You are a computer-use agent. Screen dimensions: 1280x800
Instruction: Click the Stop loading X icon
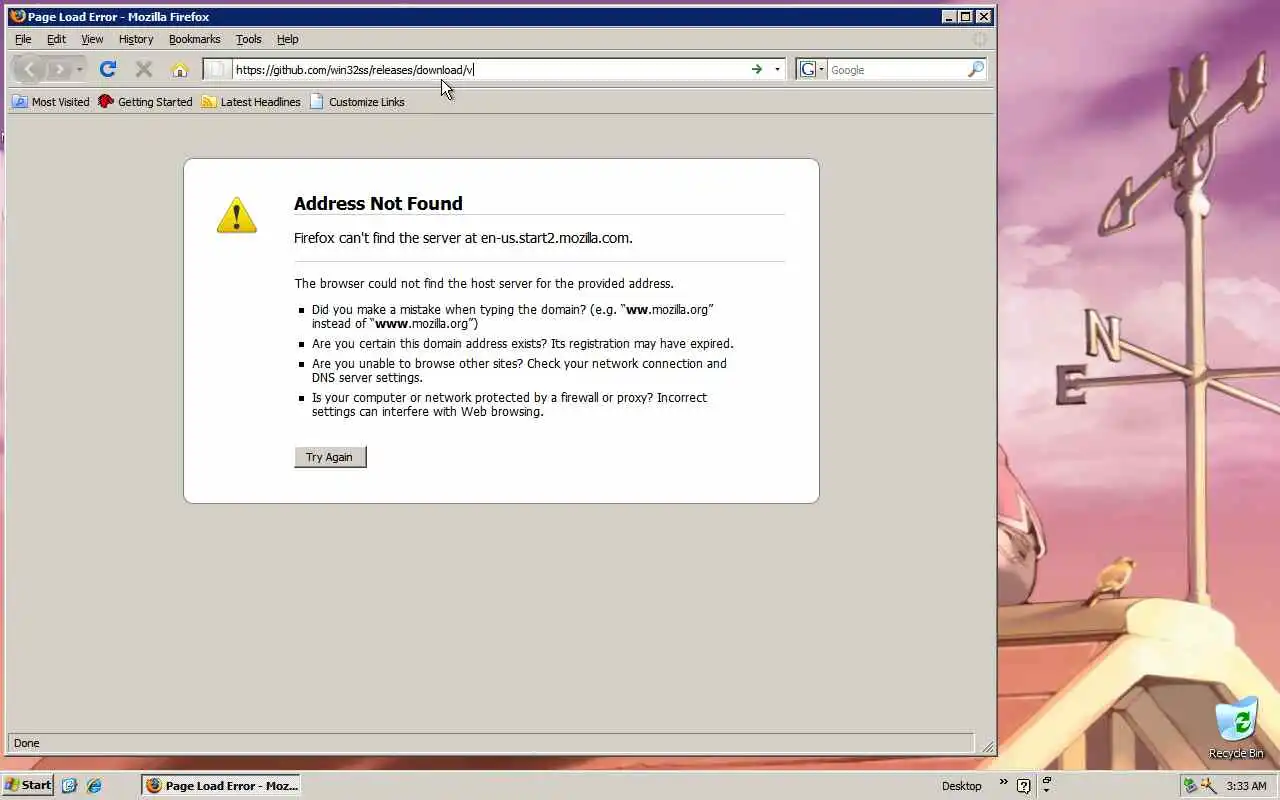[144, 69]
